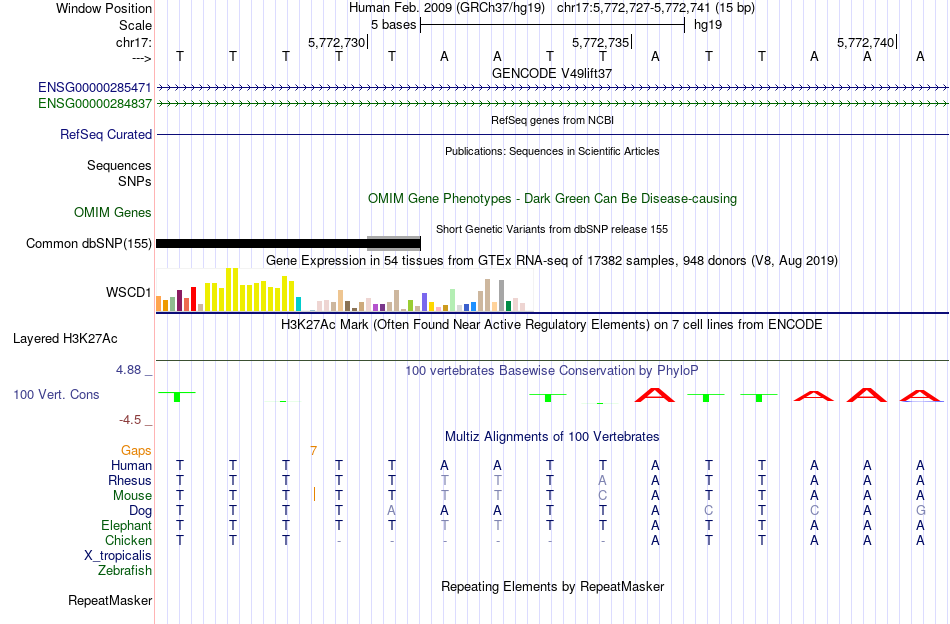Click RefSeq genes from NCBI title
The width and height of the screenshot is (950, 624).
click(x=552, y=120)
